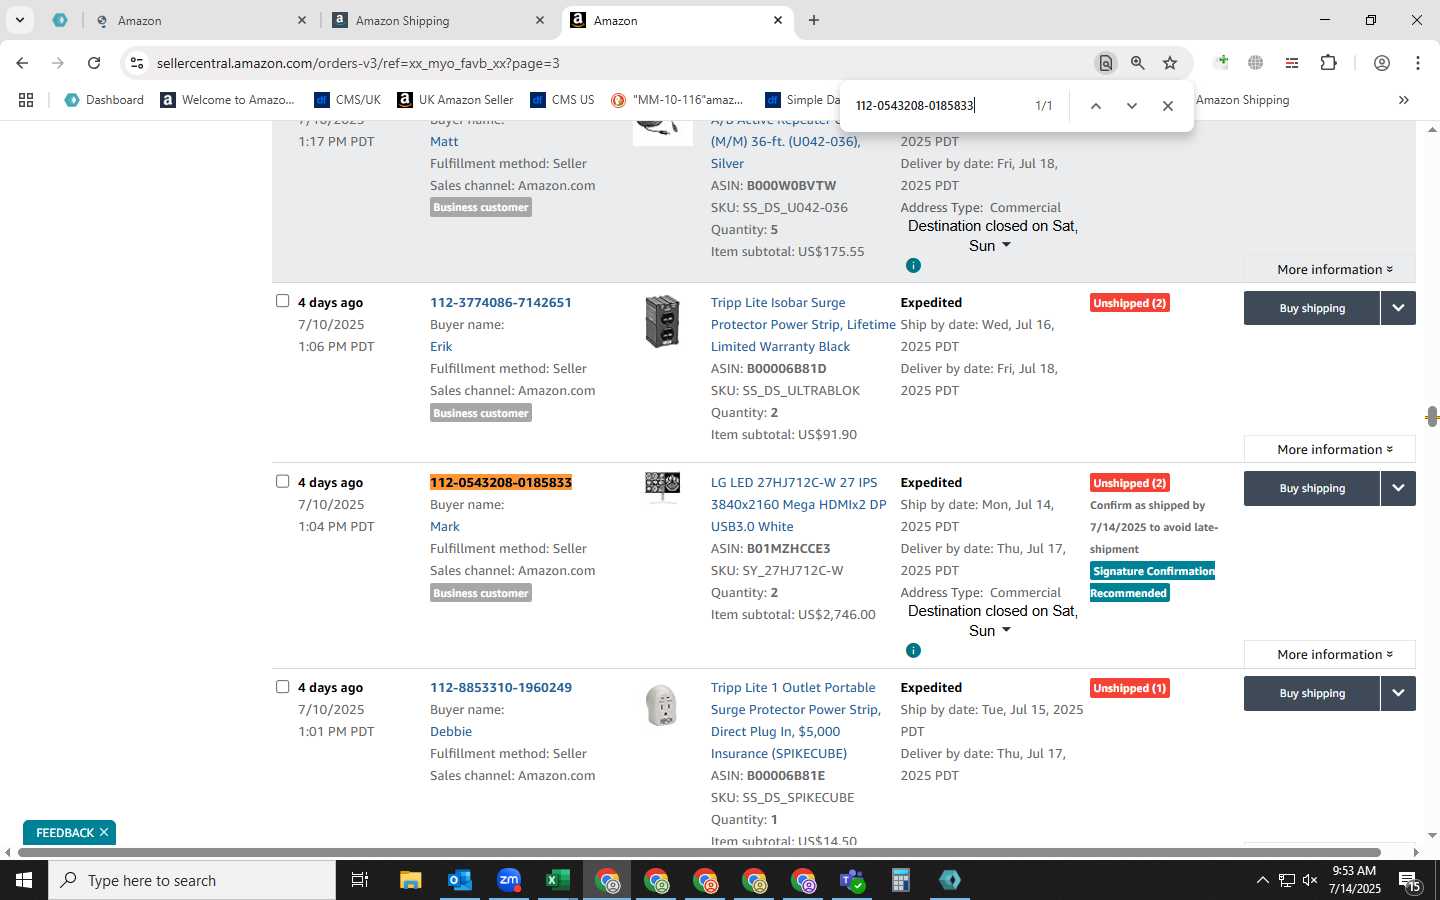
Task: Click the vertical page scrollbar thumb
Action: click(x=1432, y=417)
